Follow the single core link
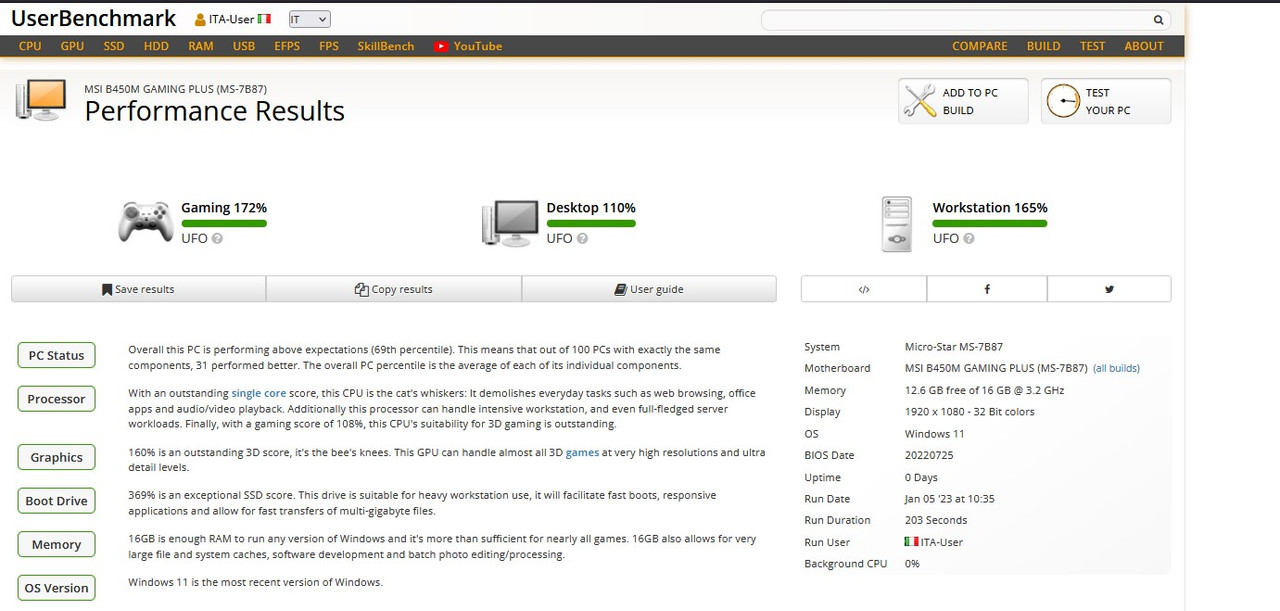1280x611 pixels. click(x=259, y=393)
